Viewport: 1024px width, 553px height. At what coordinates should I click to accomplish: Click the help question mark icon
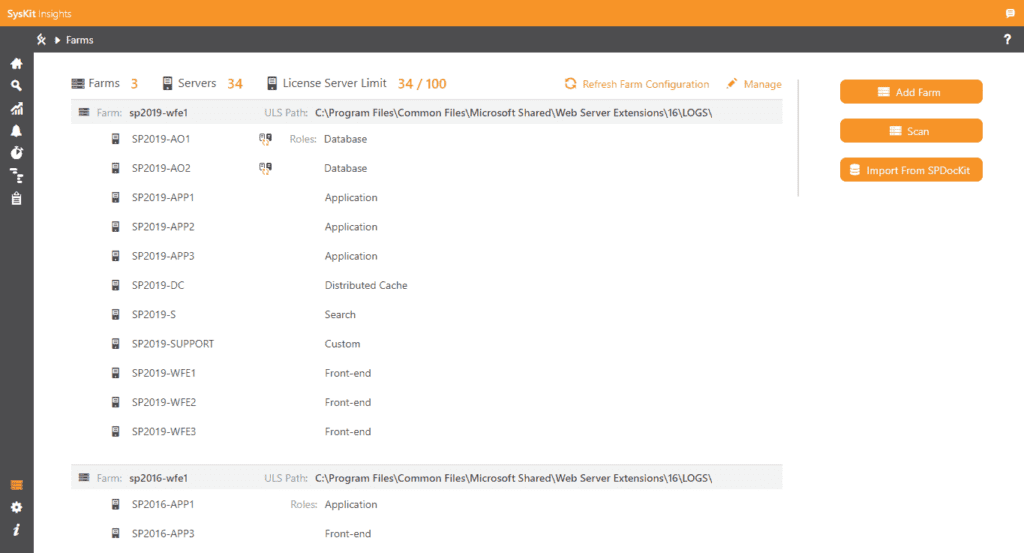coord(1007,39)
